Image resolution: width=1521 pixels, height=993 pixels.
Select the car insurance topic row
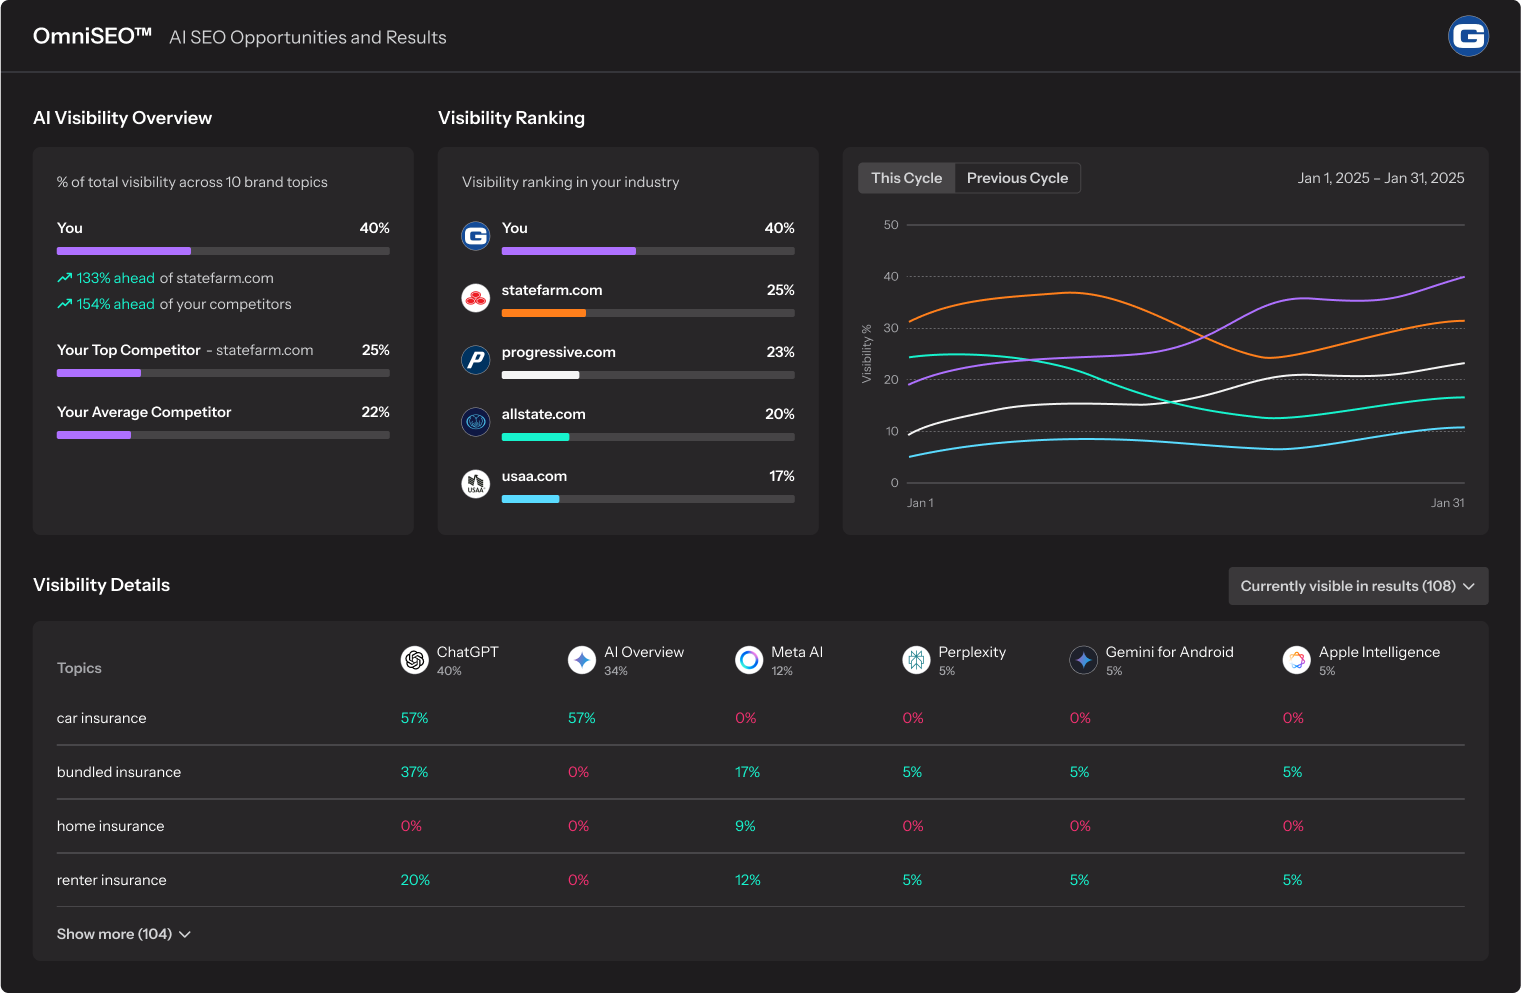[x=102, y=718]
